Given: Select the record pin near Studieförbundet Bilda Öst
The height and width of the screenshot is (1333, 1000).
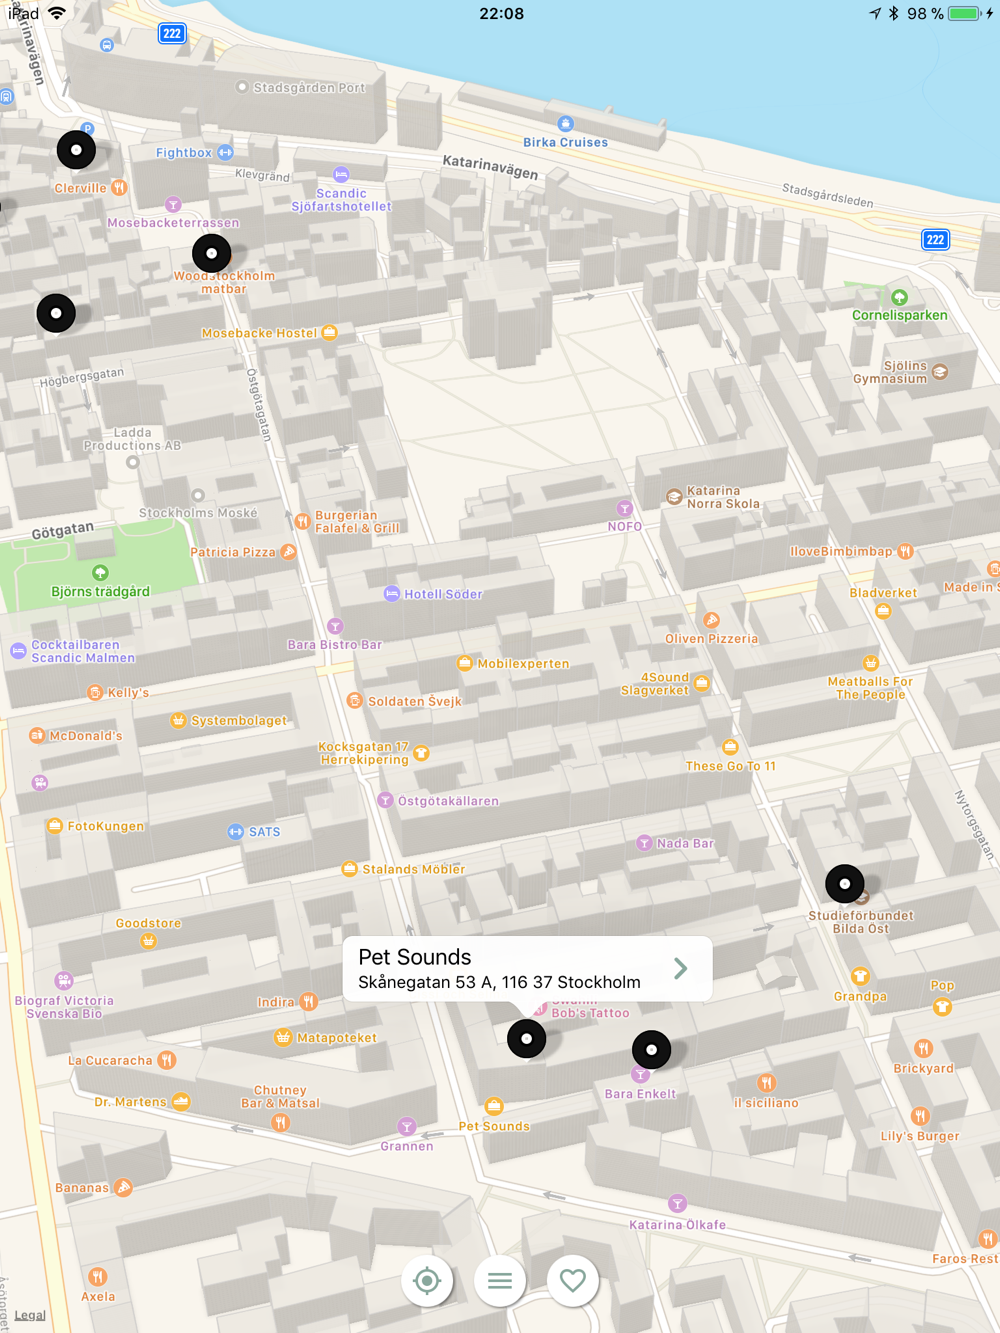Looking at the screenshot, I should pyautogui.click(x=845, y=883).
